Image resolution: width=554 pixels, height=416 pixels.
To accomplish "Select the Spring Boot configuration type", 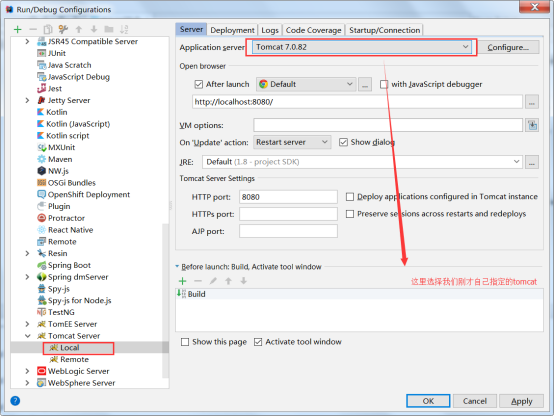I will (69, 265).
